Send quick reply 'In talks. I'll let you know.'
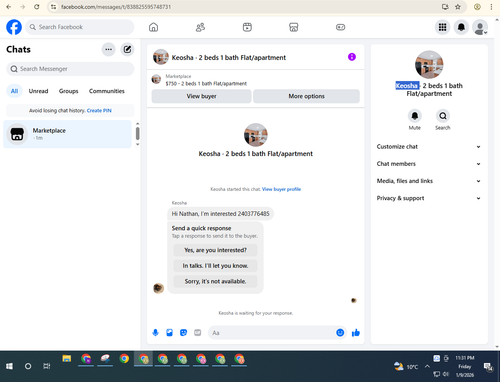This screenshot has width=500, height=382. coord(215,266)
